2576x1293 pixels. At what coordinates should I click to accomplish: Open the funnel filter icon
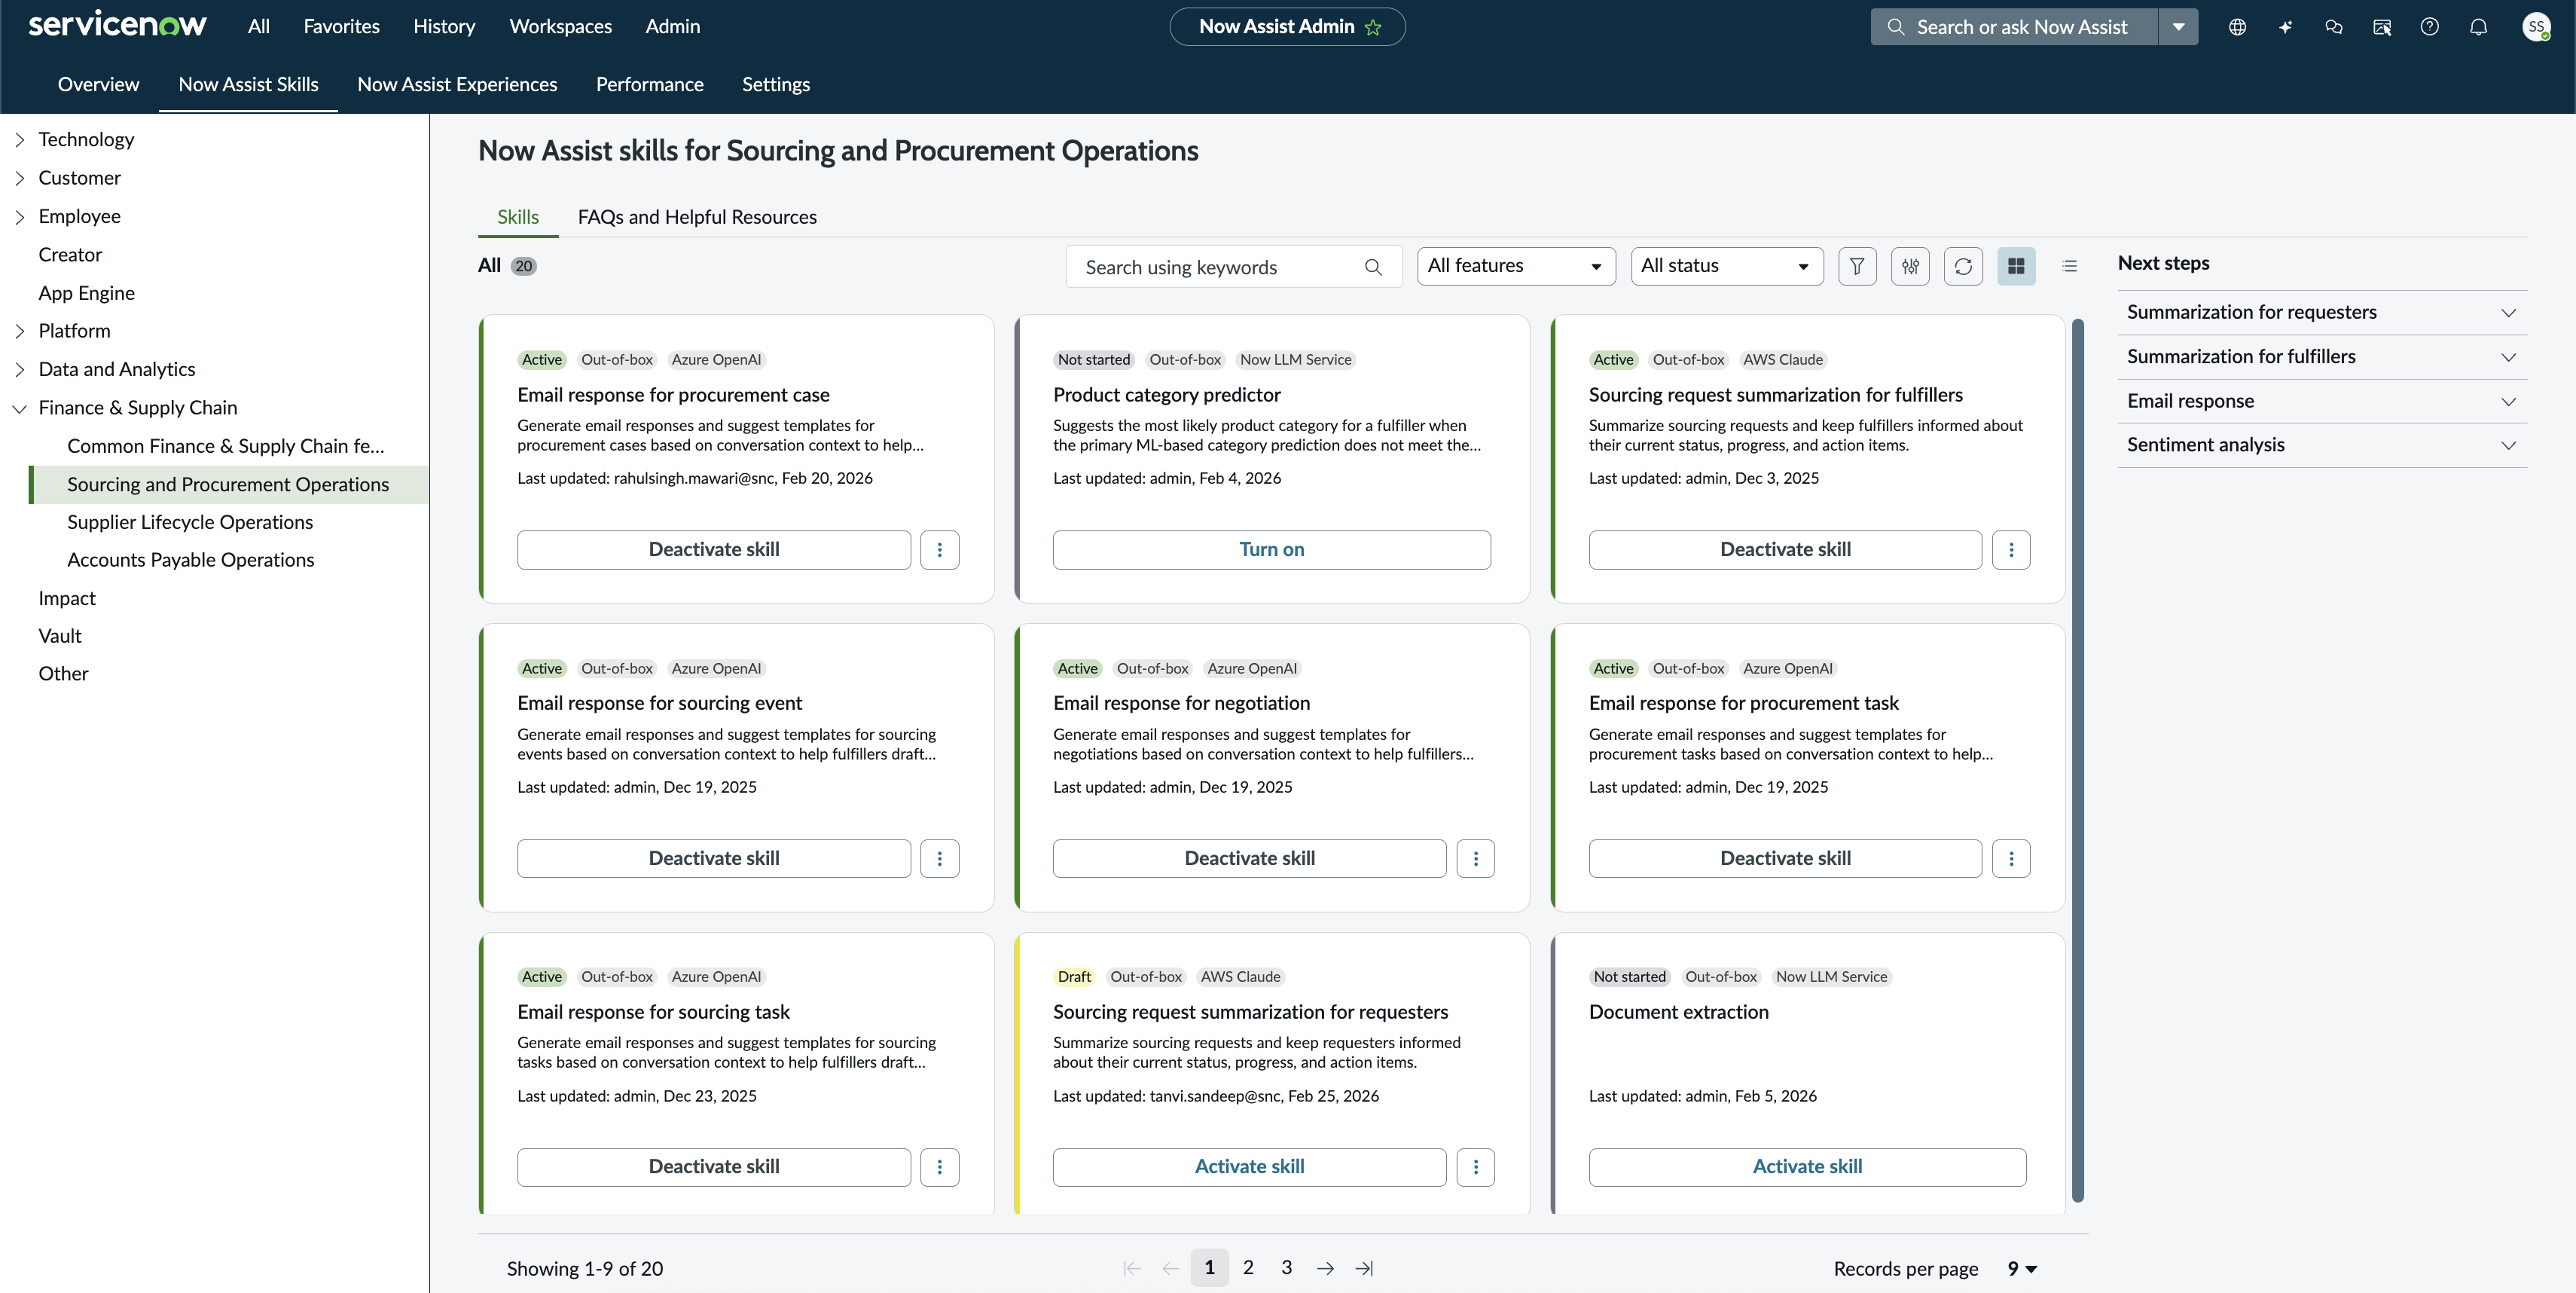(x=1857, y=266)
